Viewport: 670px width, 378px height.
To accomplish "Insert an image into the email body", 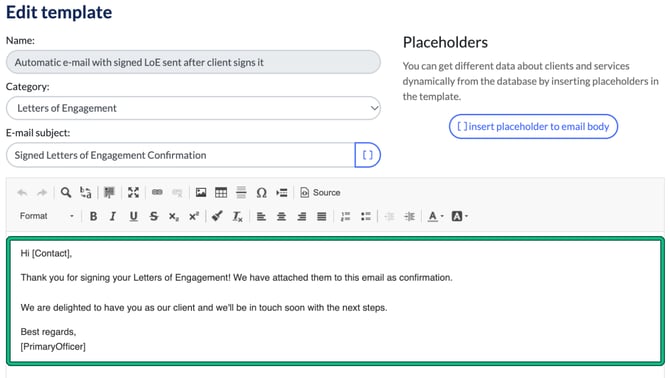I will 201,193.
